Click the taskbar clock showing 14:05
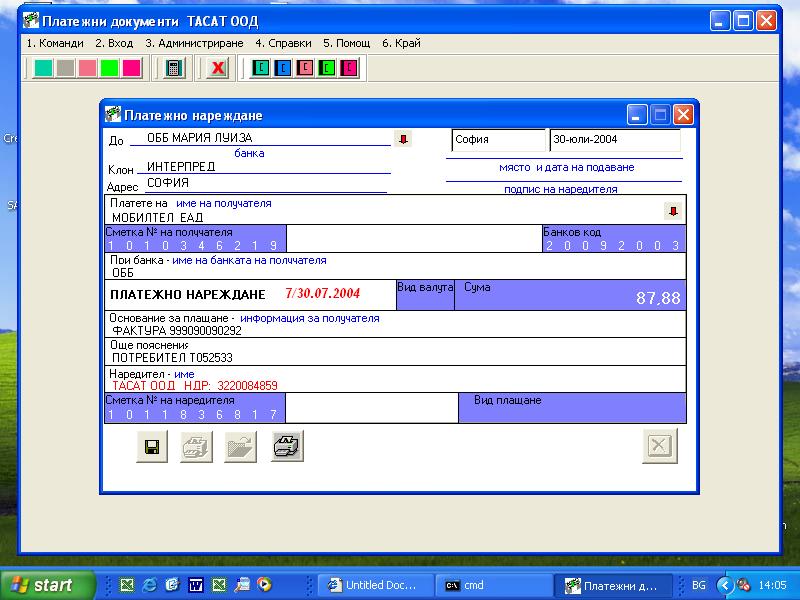This screenshot has width=800, height=600. pos(772,585)
